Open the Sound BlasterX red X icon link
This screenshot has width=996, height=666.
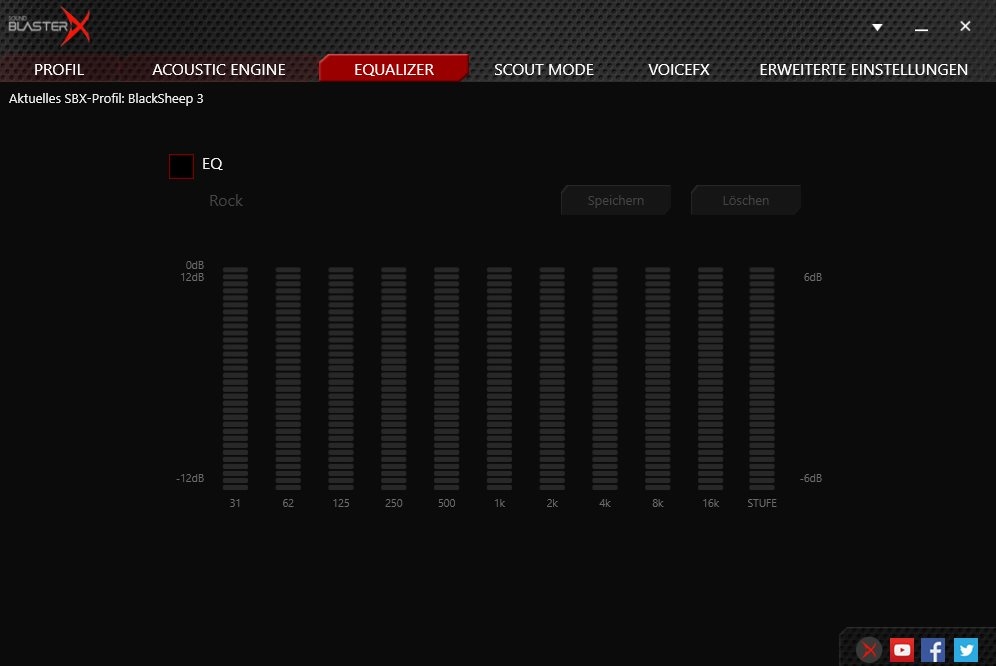click(x=869, y=650)
